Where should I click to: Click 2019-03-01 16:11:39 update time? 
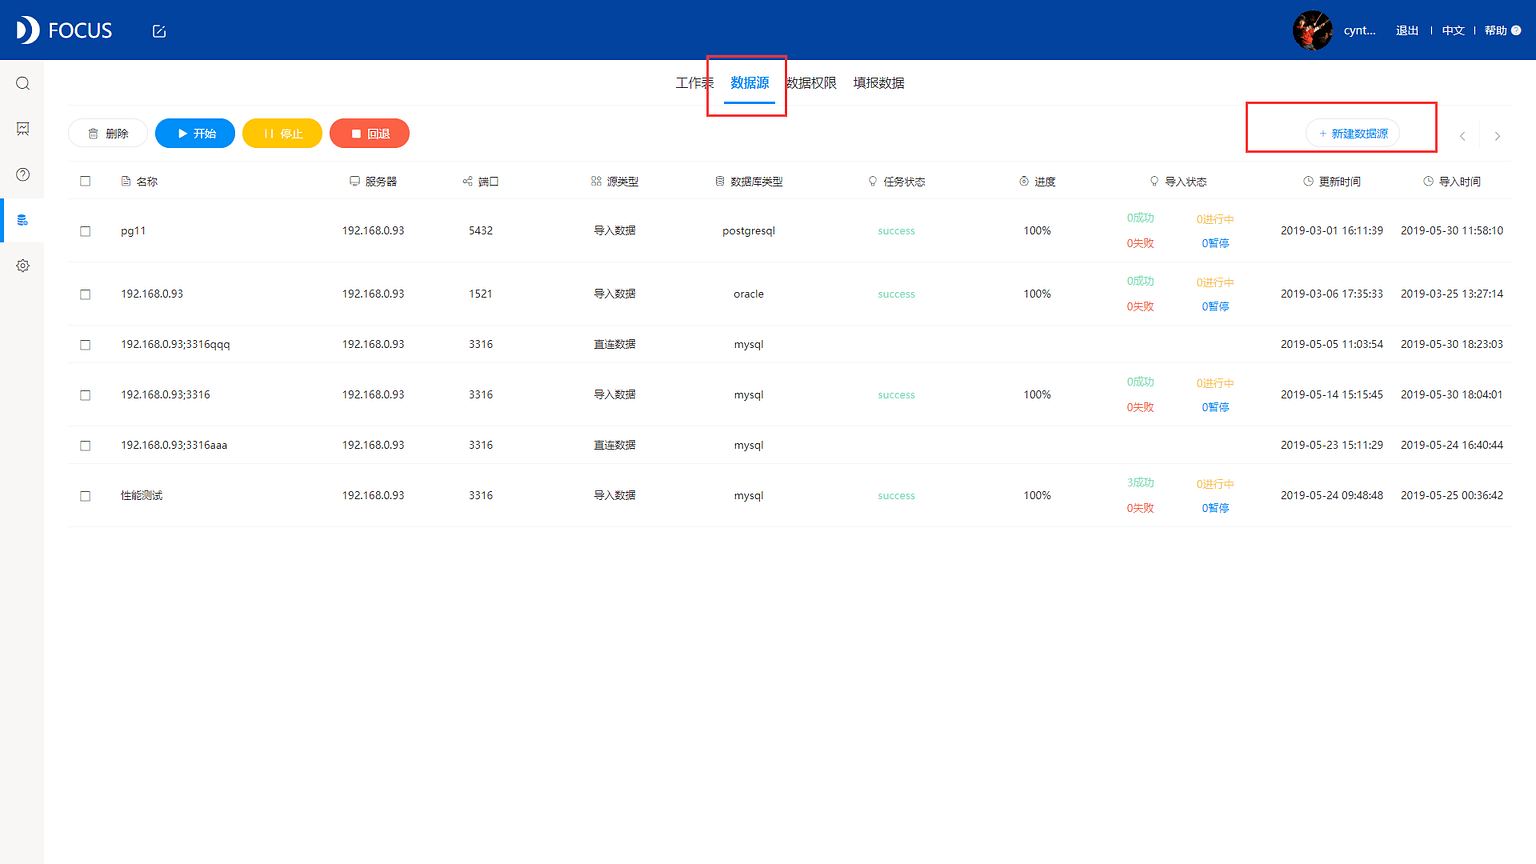[1332, 231]
